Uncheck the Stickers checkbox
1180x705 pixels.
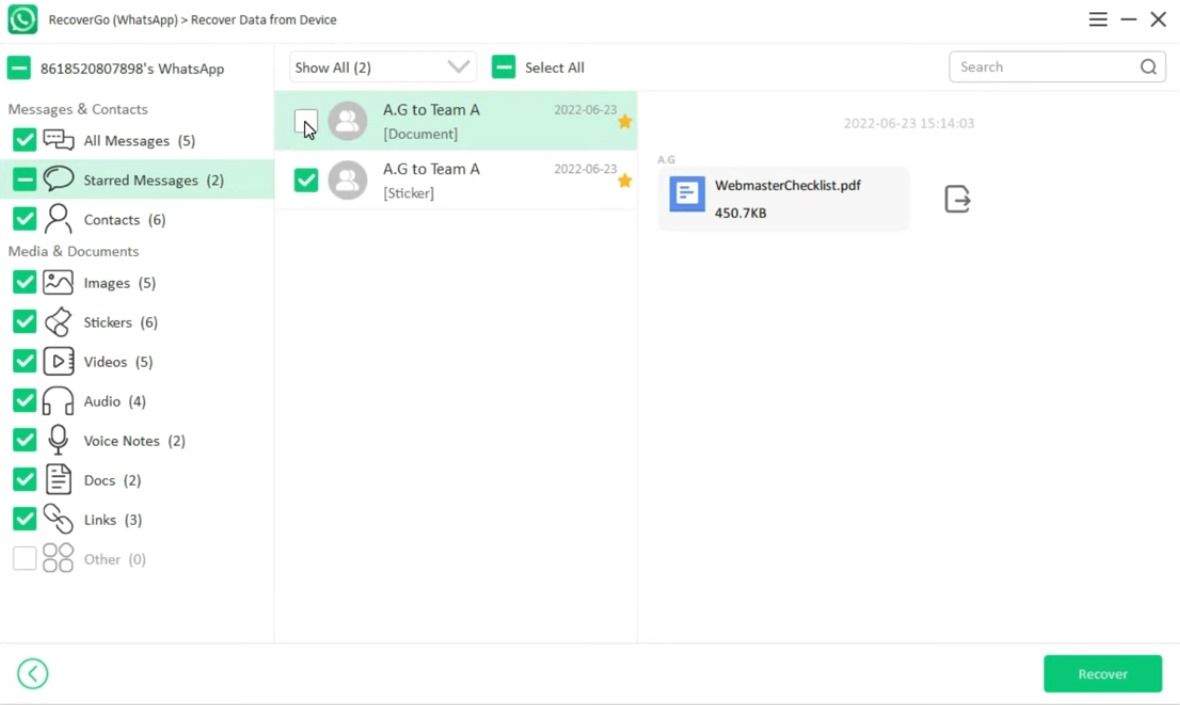[24, 322]
